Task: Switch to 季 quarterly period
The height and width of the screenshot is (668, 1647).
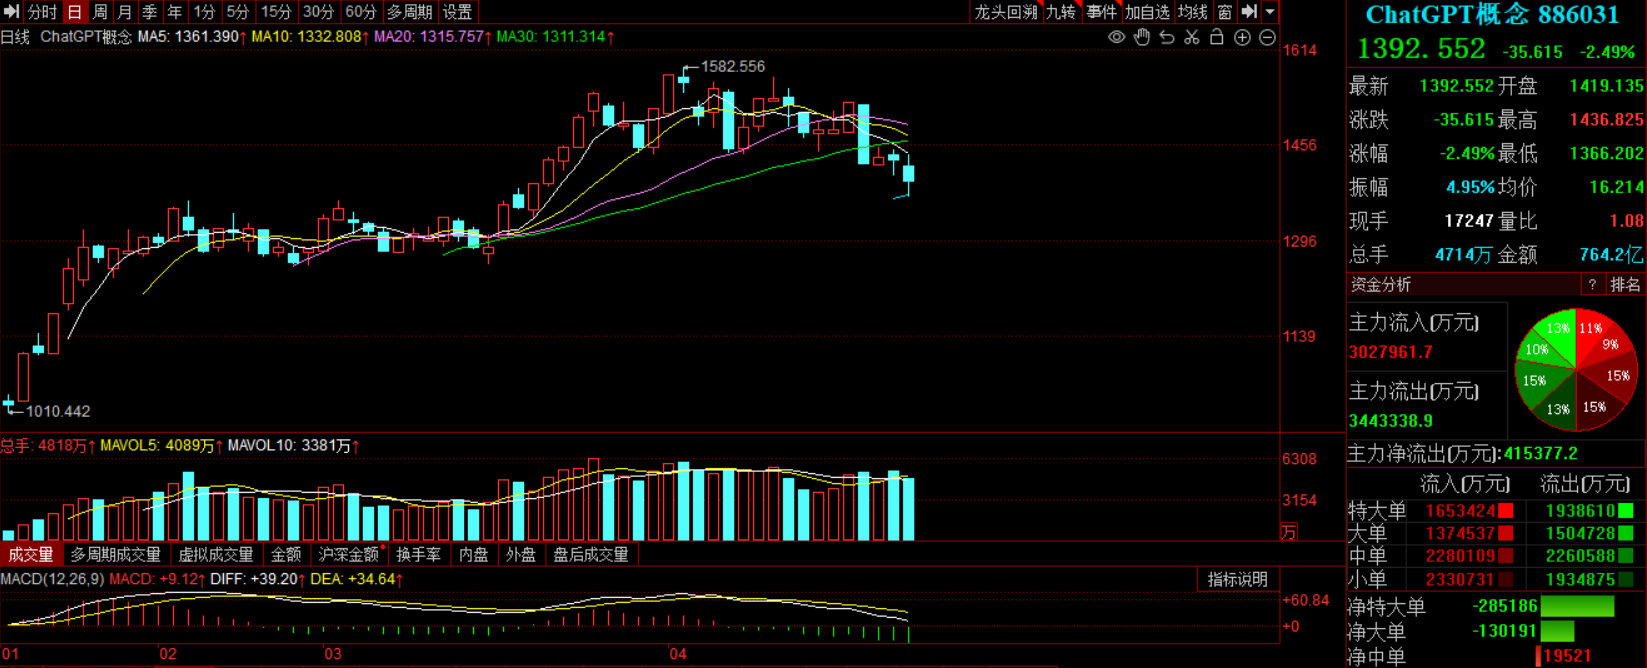Action: coord(150,12)
